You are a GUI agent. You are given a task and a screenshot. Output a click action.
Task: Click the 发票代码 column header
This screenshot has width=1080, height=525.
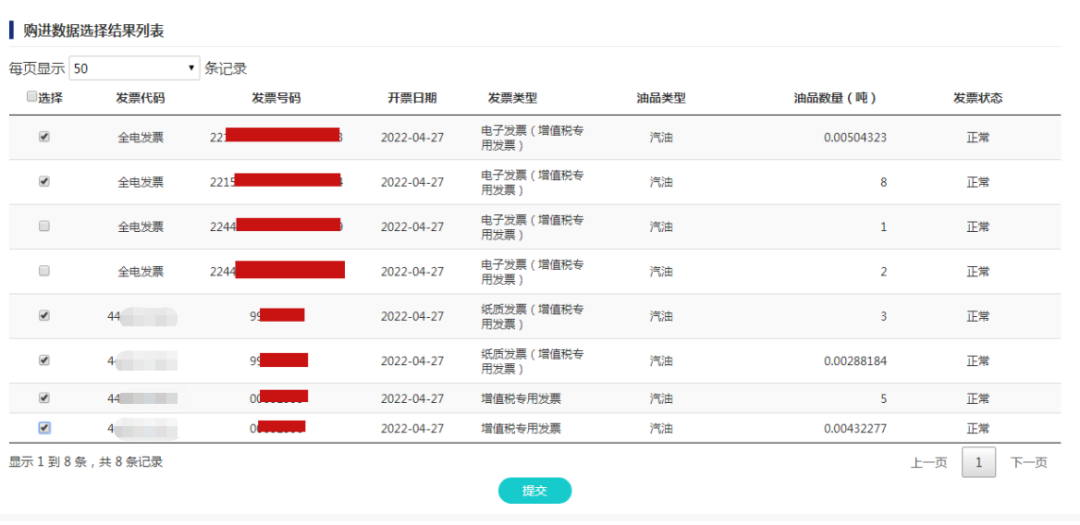[140, 98]
